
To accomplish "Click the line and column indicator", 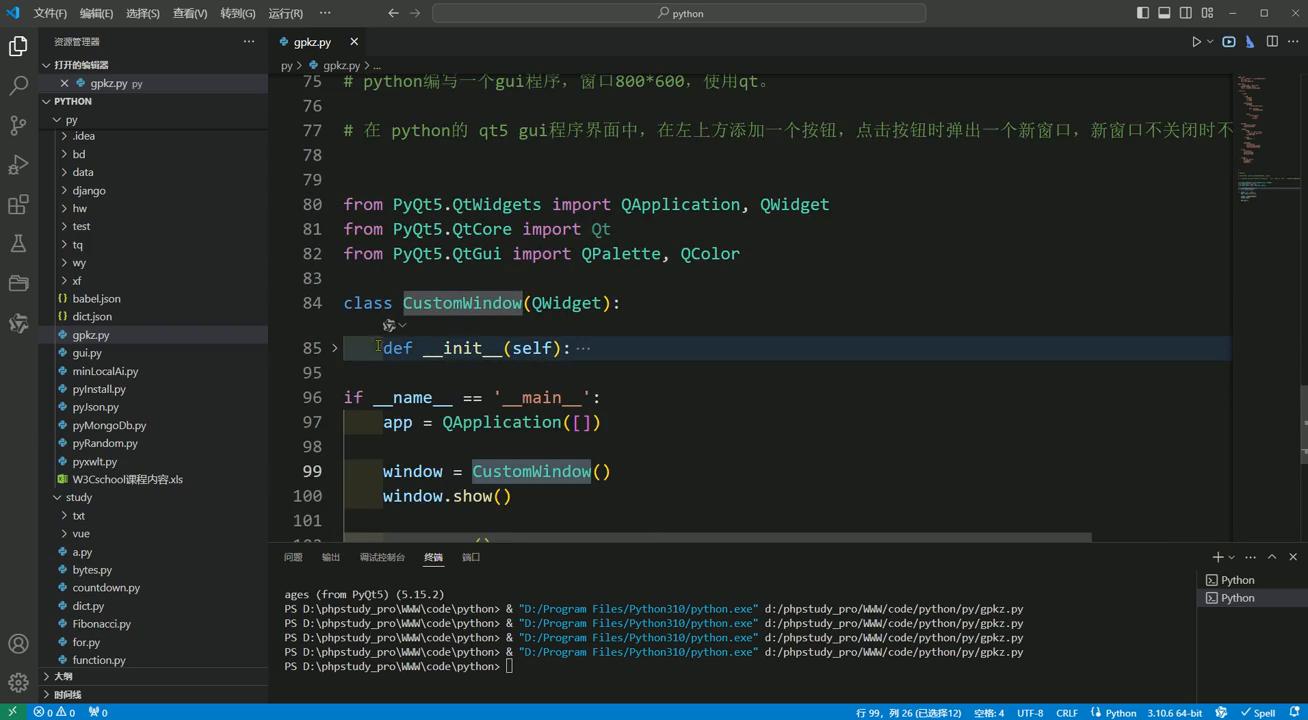I will [x=908, y=712].
